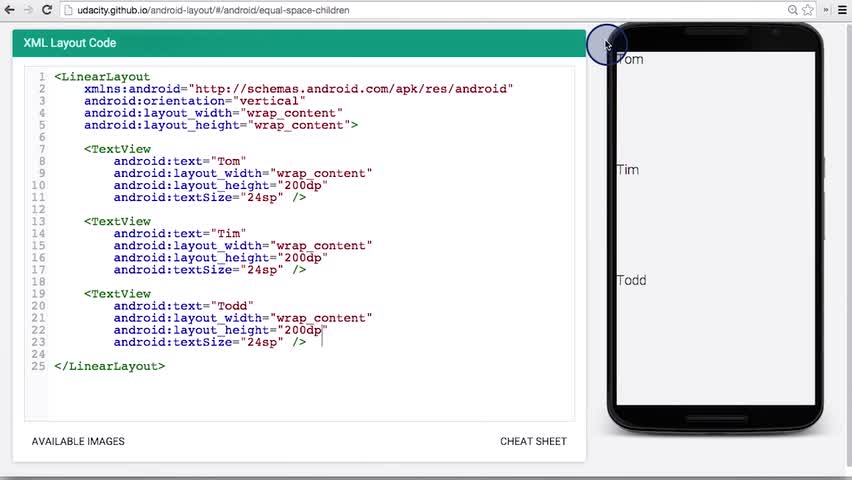This screenshot has width=852, height=480.
Task: Bookmark this page with the star icon
Action: pos(808,10)
